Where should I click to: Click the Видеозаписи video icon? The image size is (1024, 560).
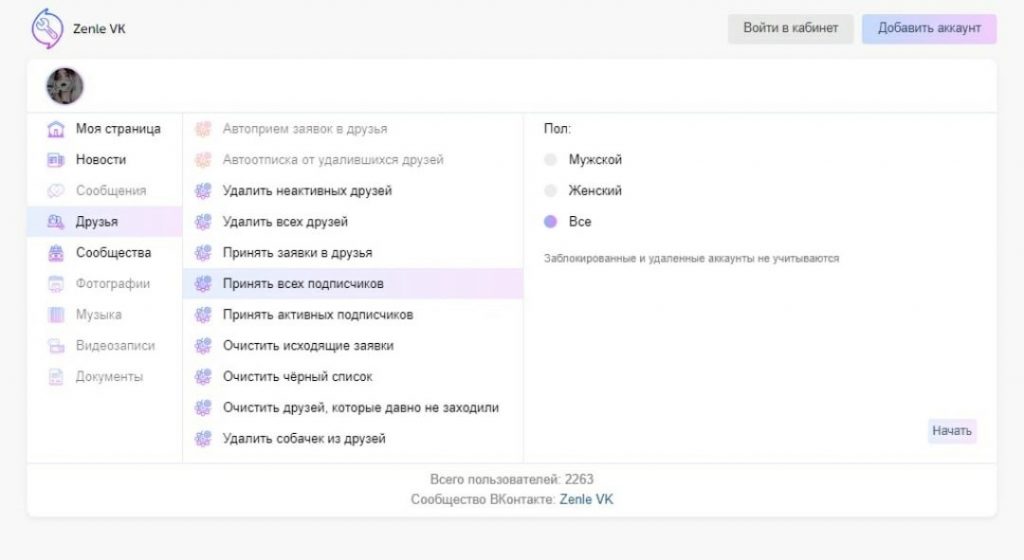56,346
